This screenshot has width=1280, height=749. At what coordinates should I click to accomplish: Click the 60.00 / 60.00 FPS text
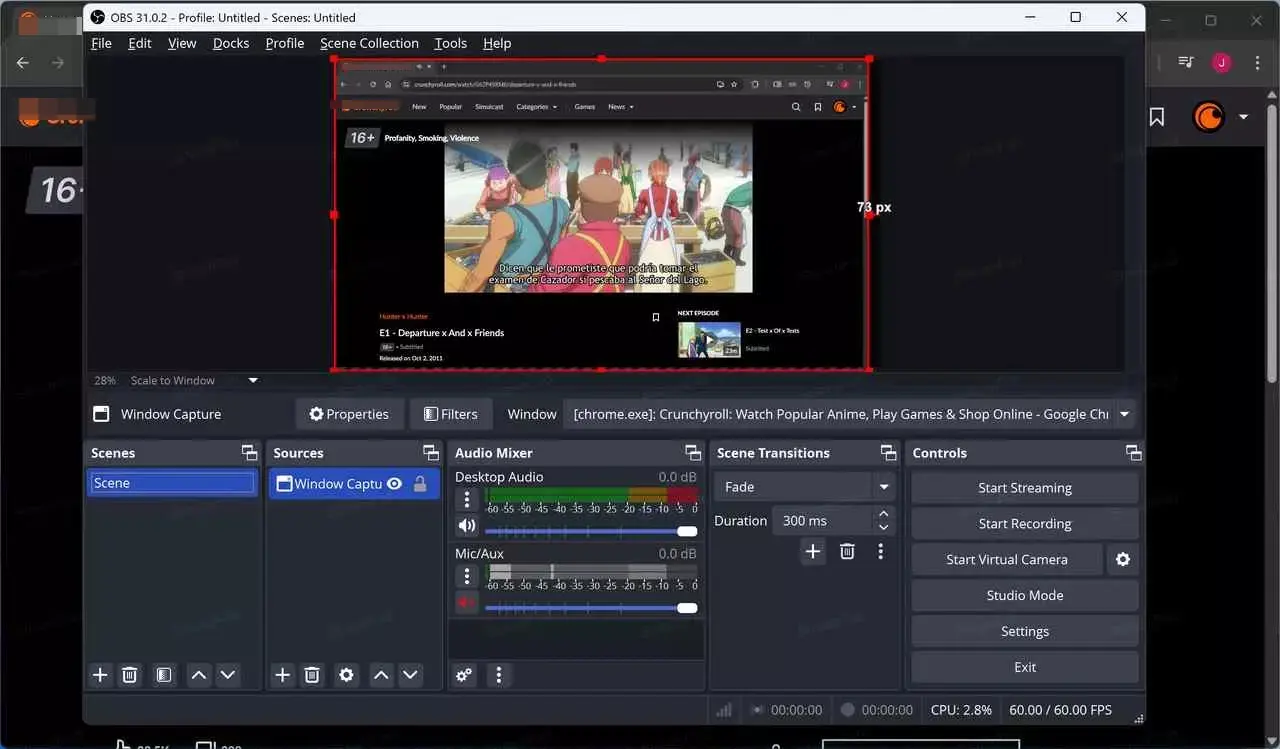pyautogui.click(x=1060, y=710)
